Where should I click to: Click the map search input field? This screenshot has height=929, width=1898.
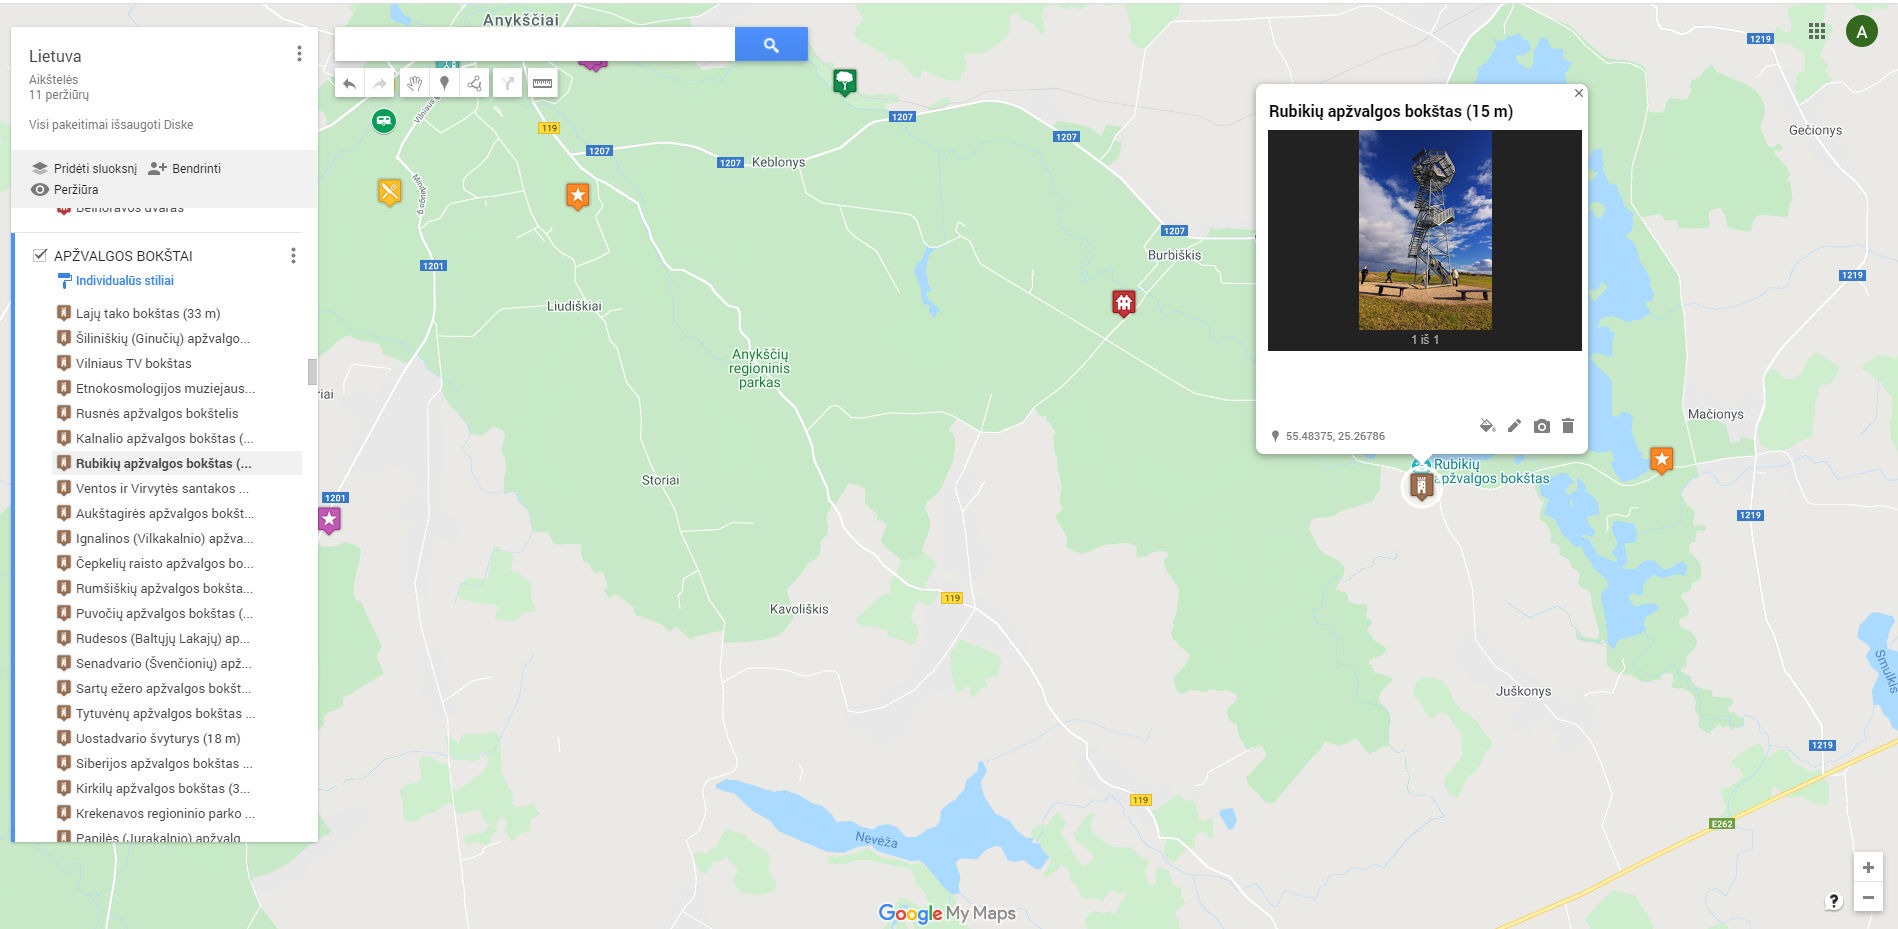[x=535, y=44]
